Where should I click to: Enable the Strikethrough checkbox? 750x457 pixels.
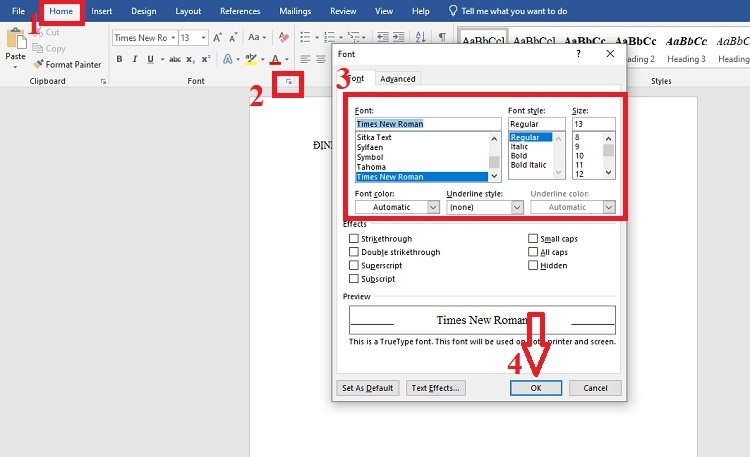[x=353, y=239]
